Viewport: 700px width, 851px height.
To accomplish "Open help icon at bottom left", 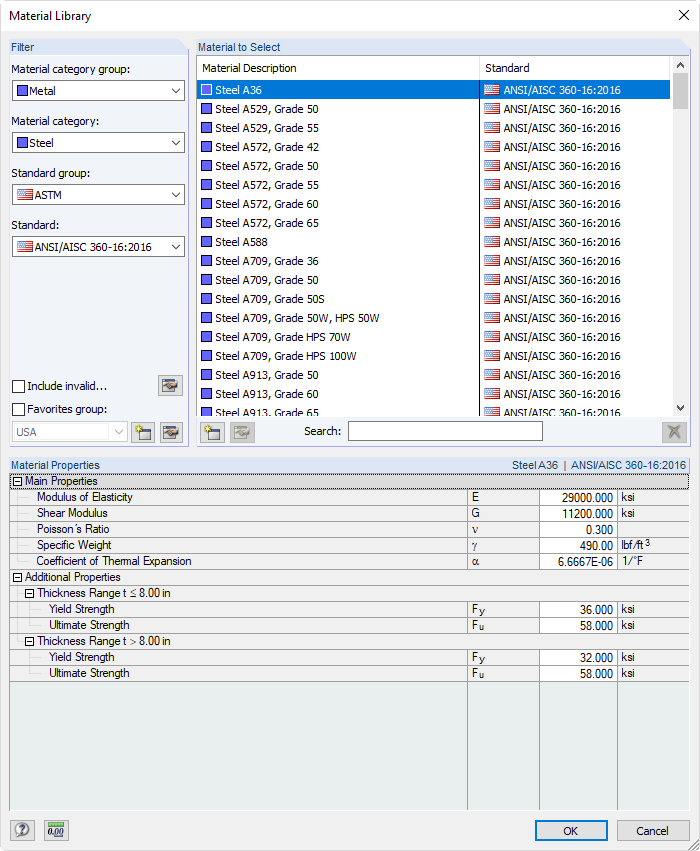I will (x=22, y=830).
